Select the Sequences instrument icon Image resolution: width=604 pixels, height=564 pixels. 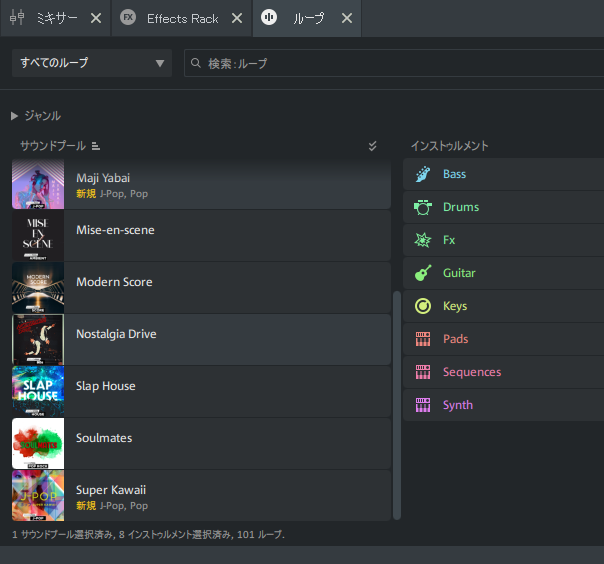[x=423, y=372]
